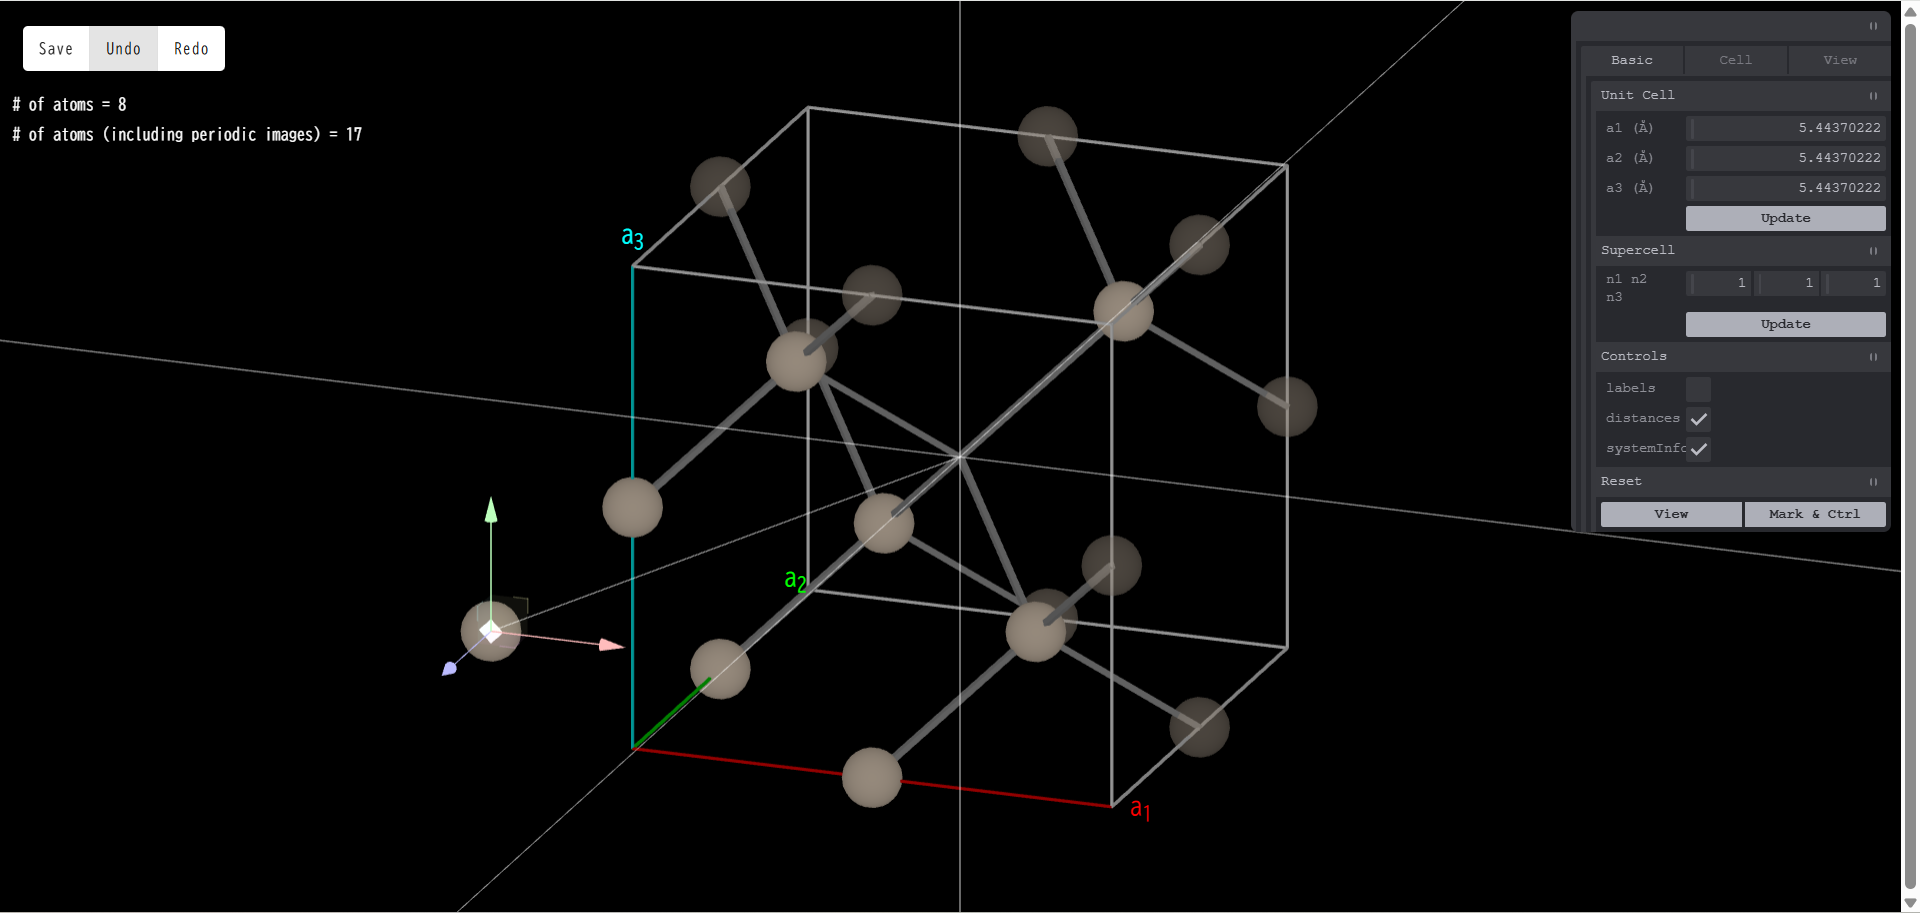Image resolution: width=1920 pixels, height=913 pixels.
Task: Enable the labels checkbox
Action: click(1697, 388)
